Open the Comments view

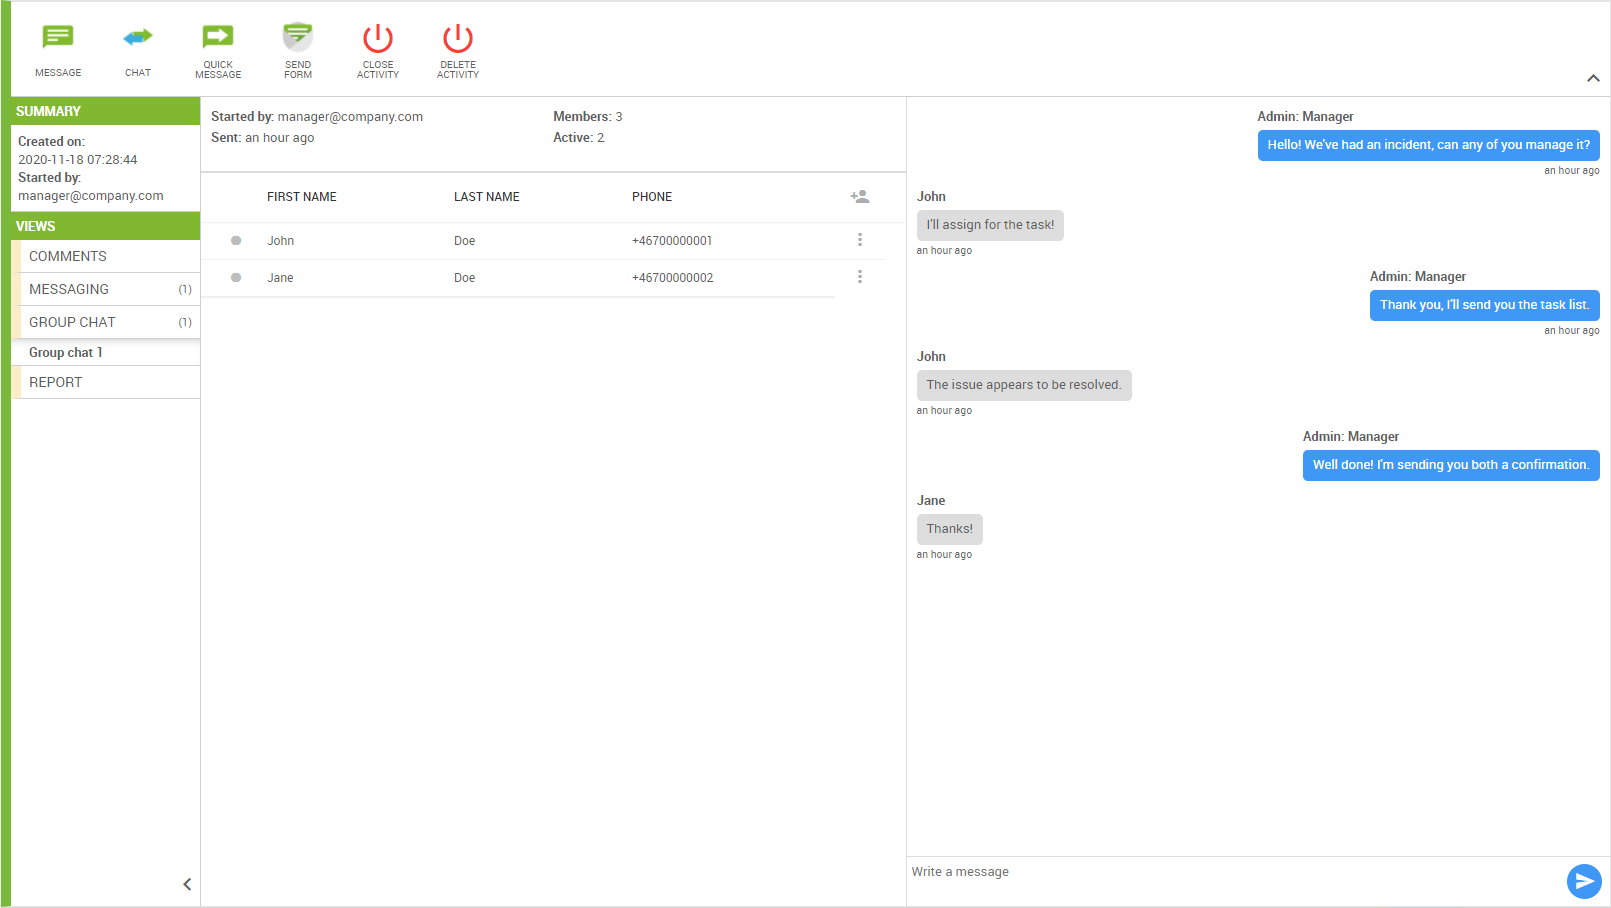106,256
